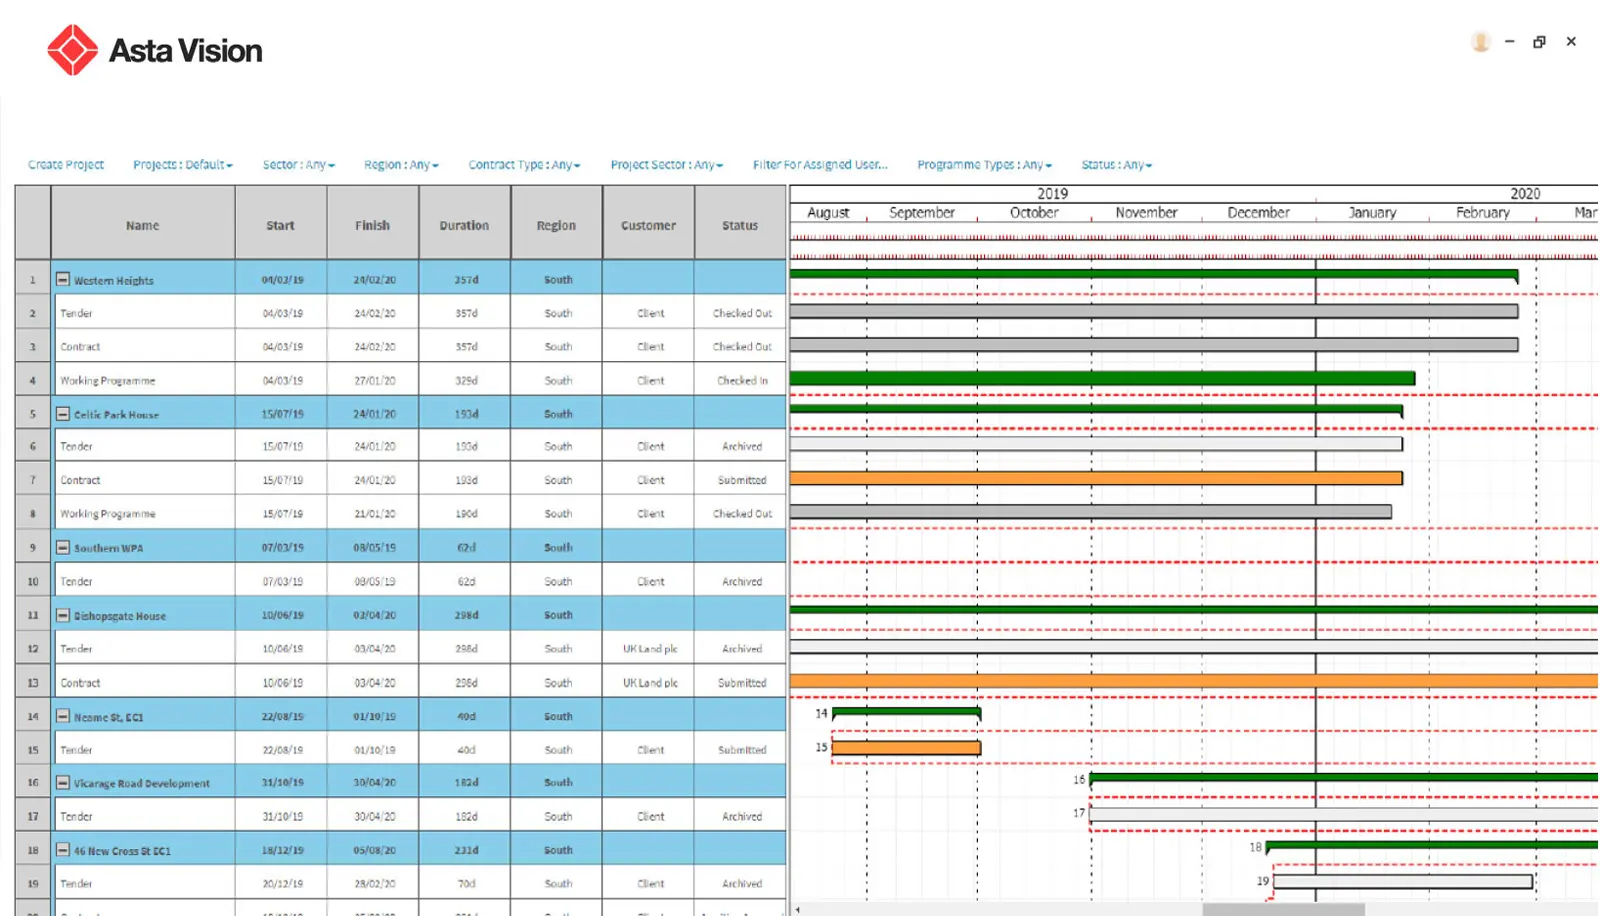Open the Projects: Default menu
The height and width of the screenshot is (916, 1600).
point(182,165)
